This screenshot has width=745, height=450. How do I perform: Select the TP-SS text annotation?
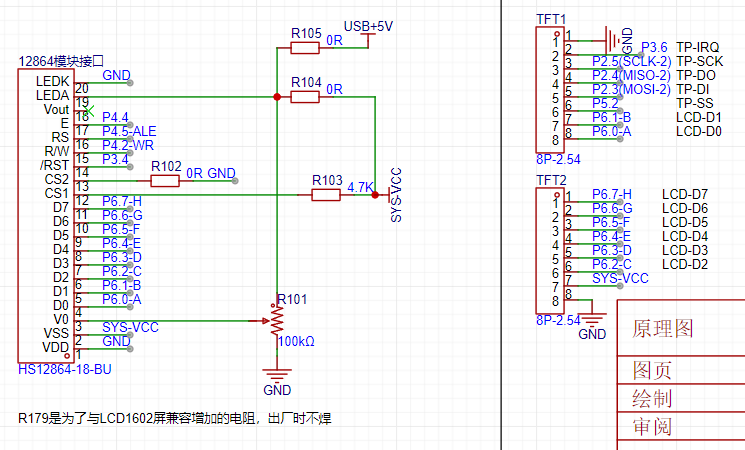pyautogui.click(x=695, y=103)
